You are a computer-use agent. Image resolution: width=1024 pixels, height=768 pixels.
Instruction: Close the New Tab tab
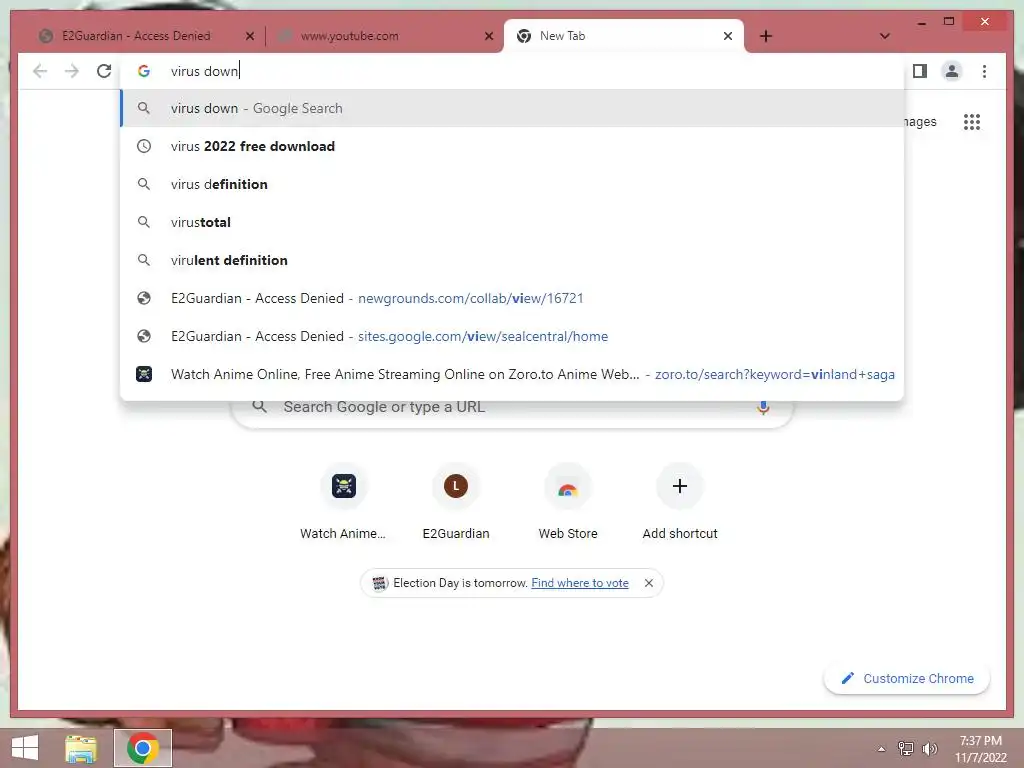tap(728, 36)
